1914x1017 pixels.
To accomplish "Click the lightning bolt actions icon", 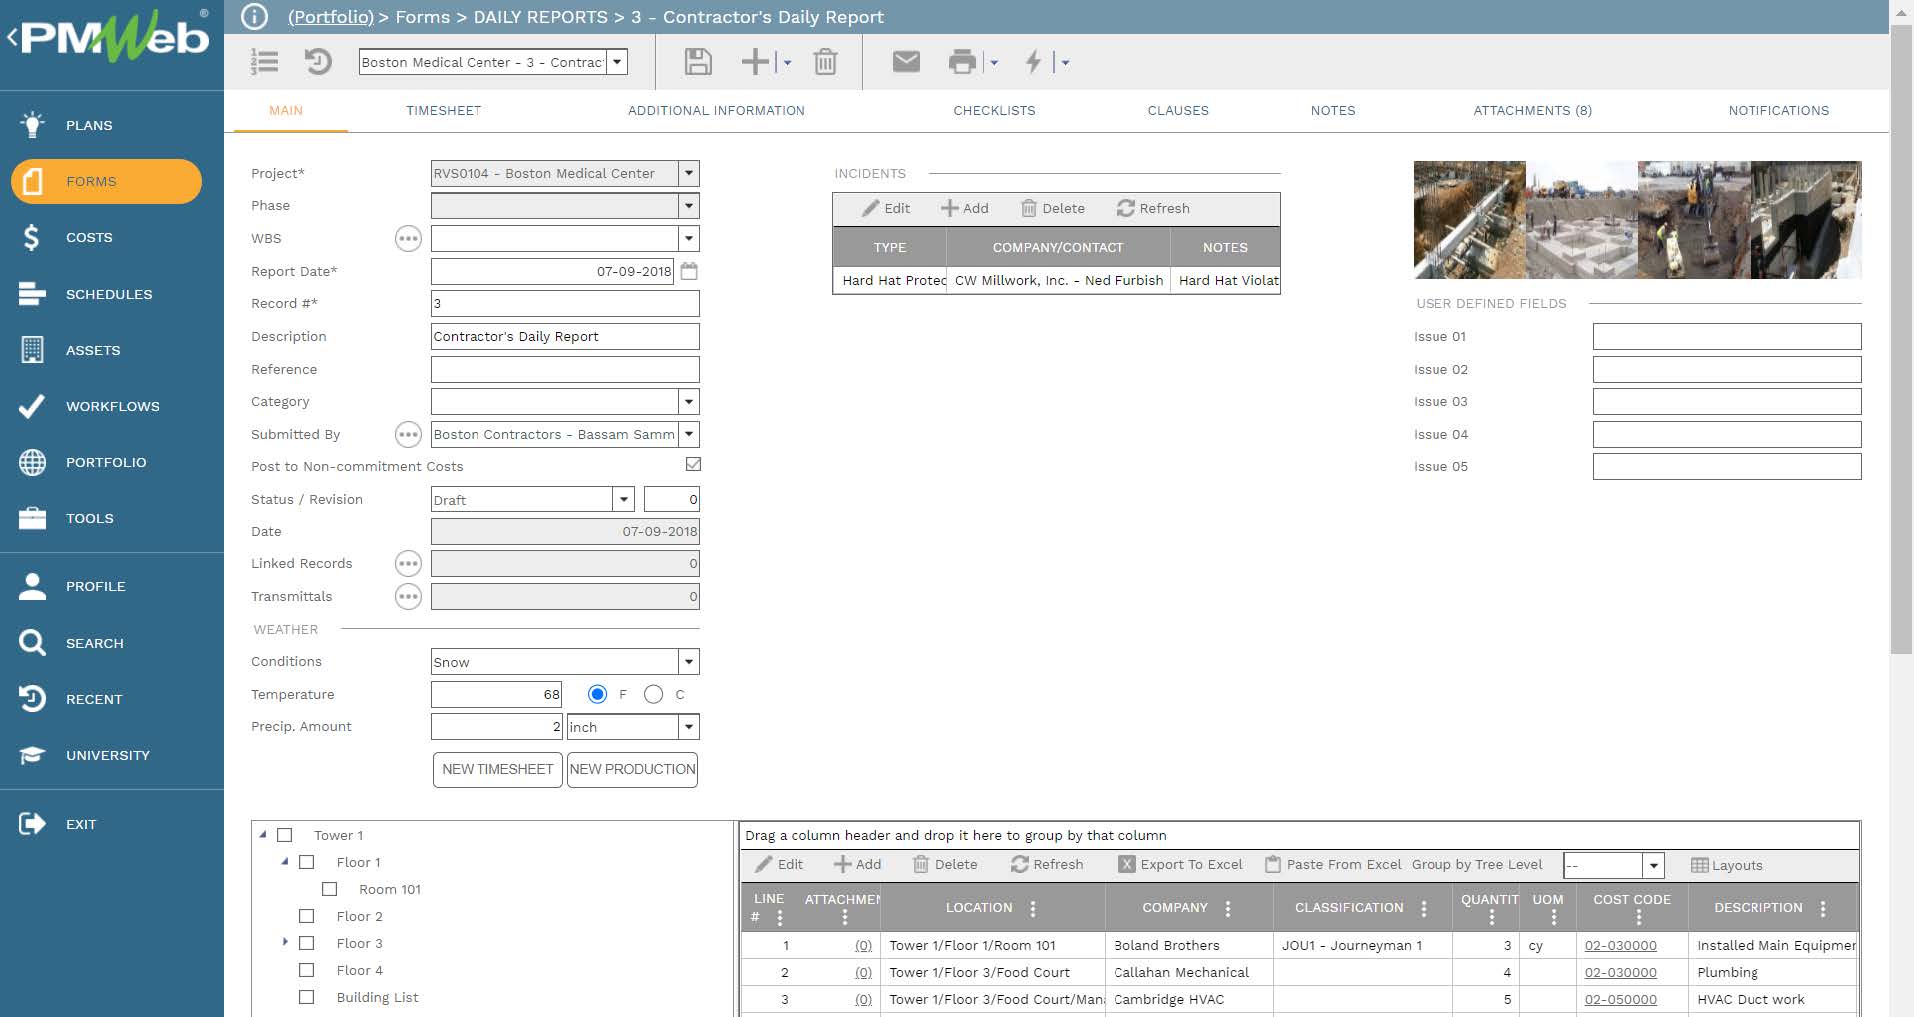I will pos(1034,62).
